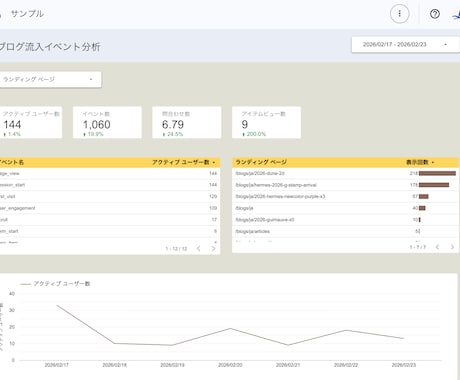The image size is (460, 380).
Task: Open the 2026/02/17 - 2026/02/23 date range dropdown
Action: coord(405,44)
